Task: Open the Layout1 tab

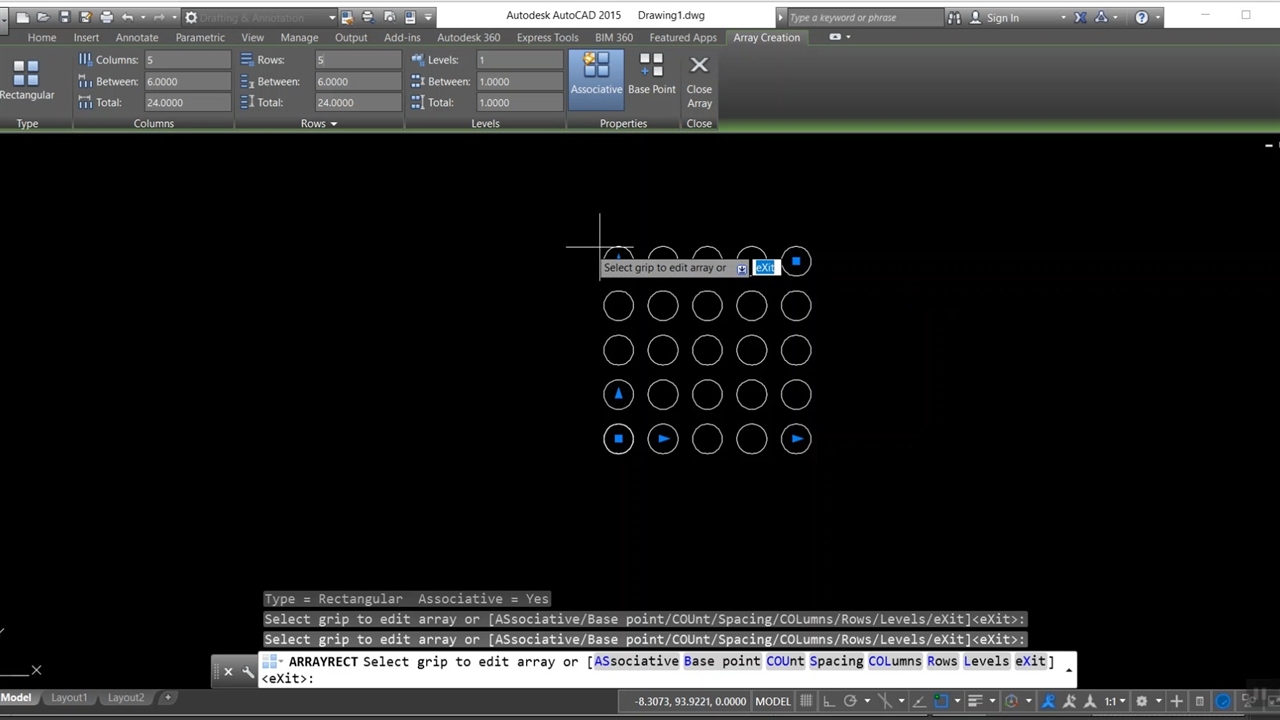Action: pyautogui.click(x=69, y=697)
